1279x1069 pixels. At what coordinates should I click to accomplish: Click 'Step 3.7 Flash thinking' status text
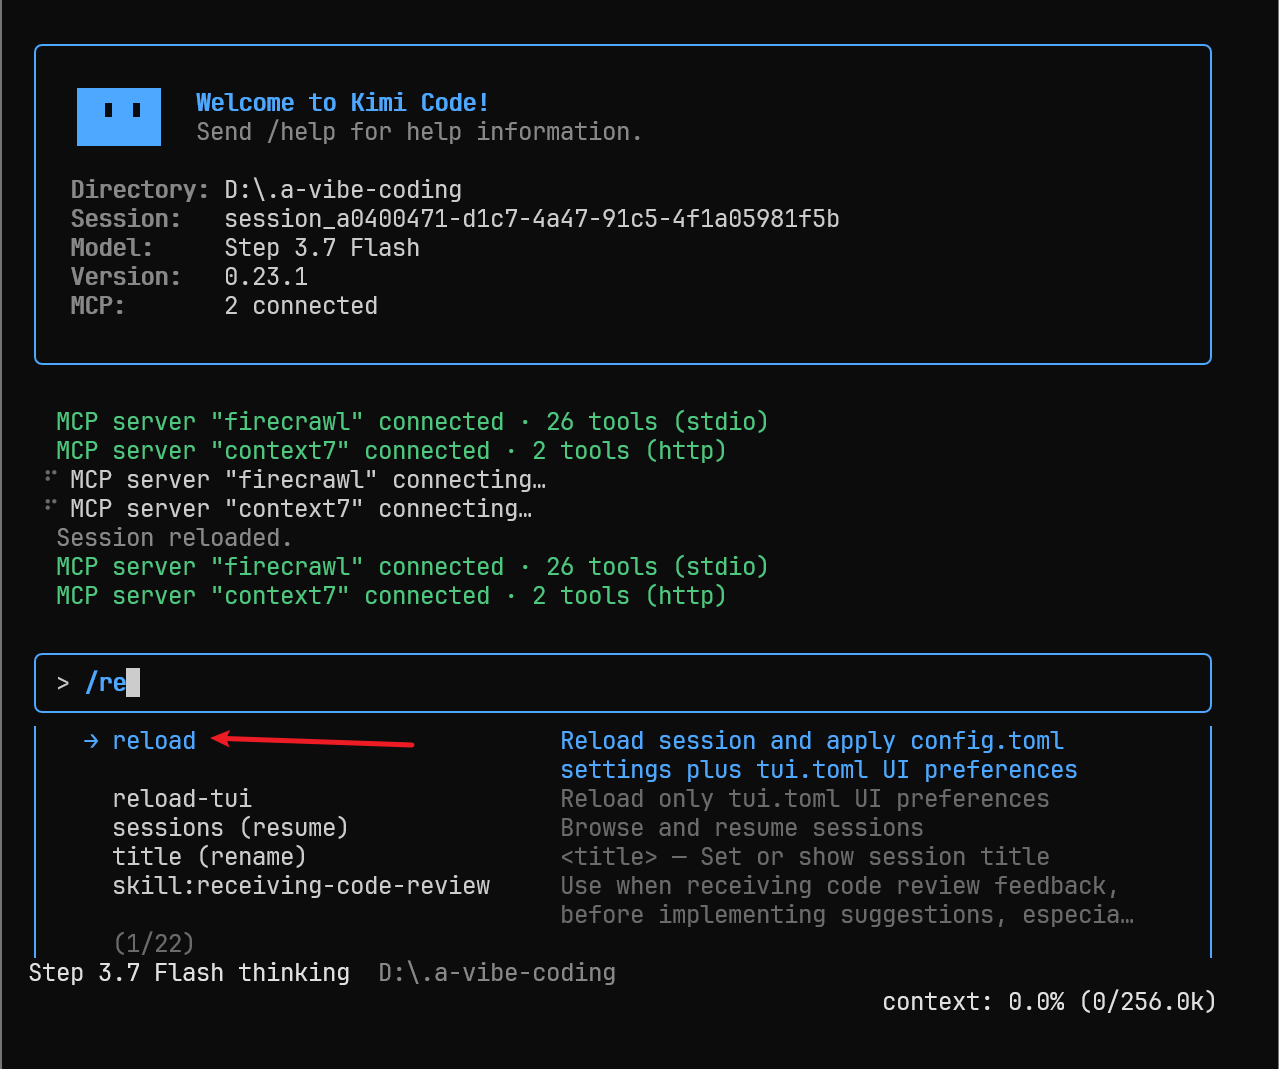[x=189, y=973]
